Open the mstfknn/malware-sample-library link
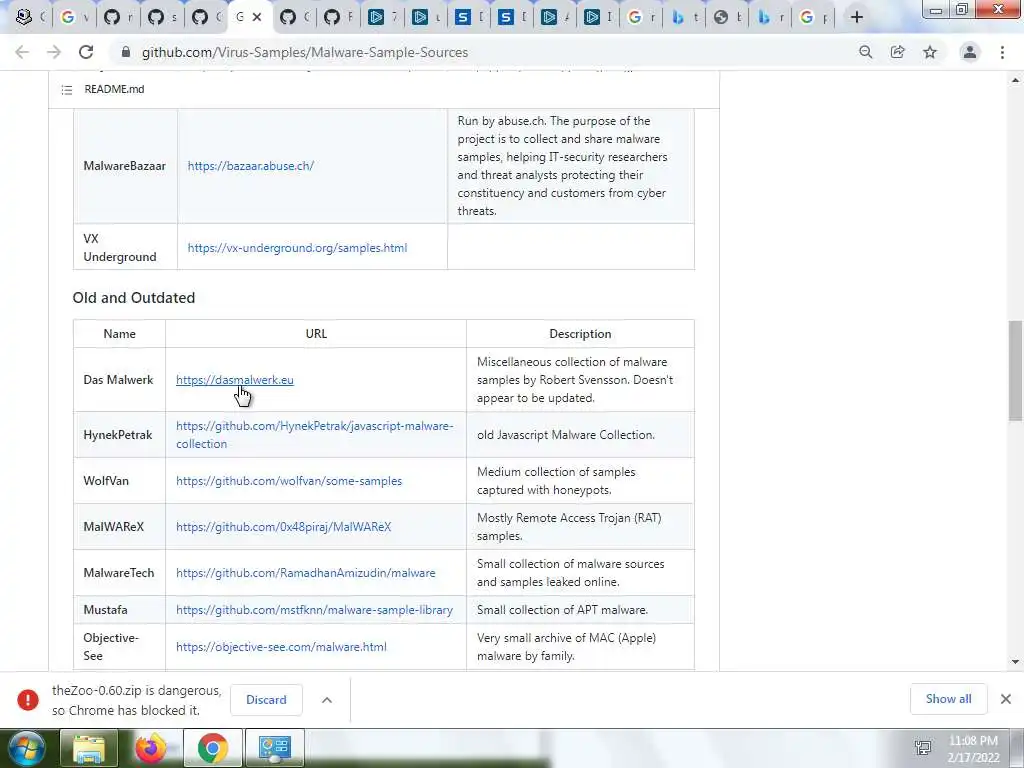This screenshot has height=768, width=1024. pyautogui.click(x=314, y=609)
